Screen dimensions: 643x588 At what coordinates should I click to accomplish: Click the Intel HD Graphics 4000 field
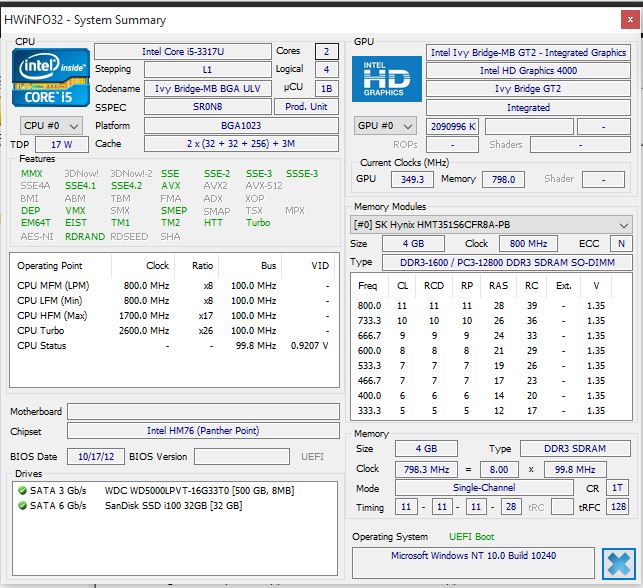(528, 71)
